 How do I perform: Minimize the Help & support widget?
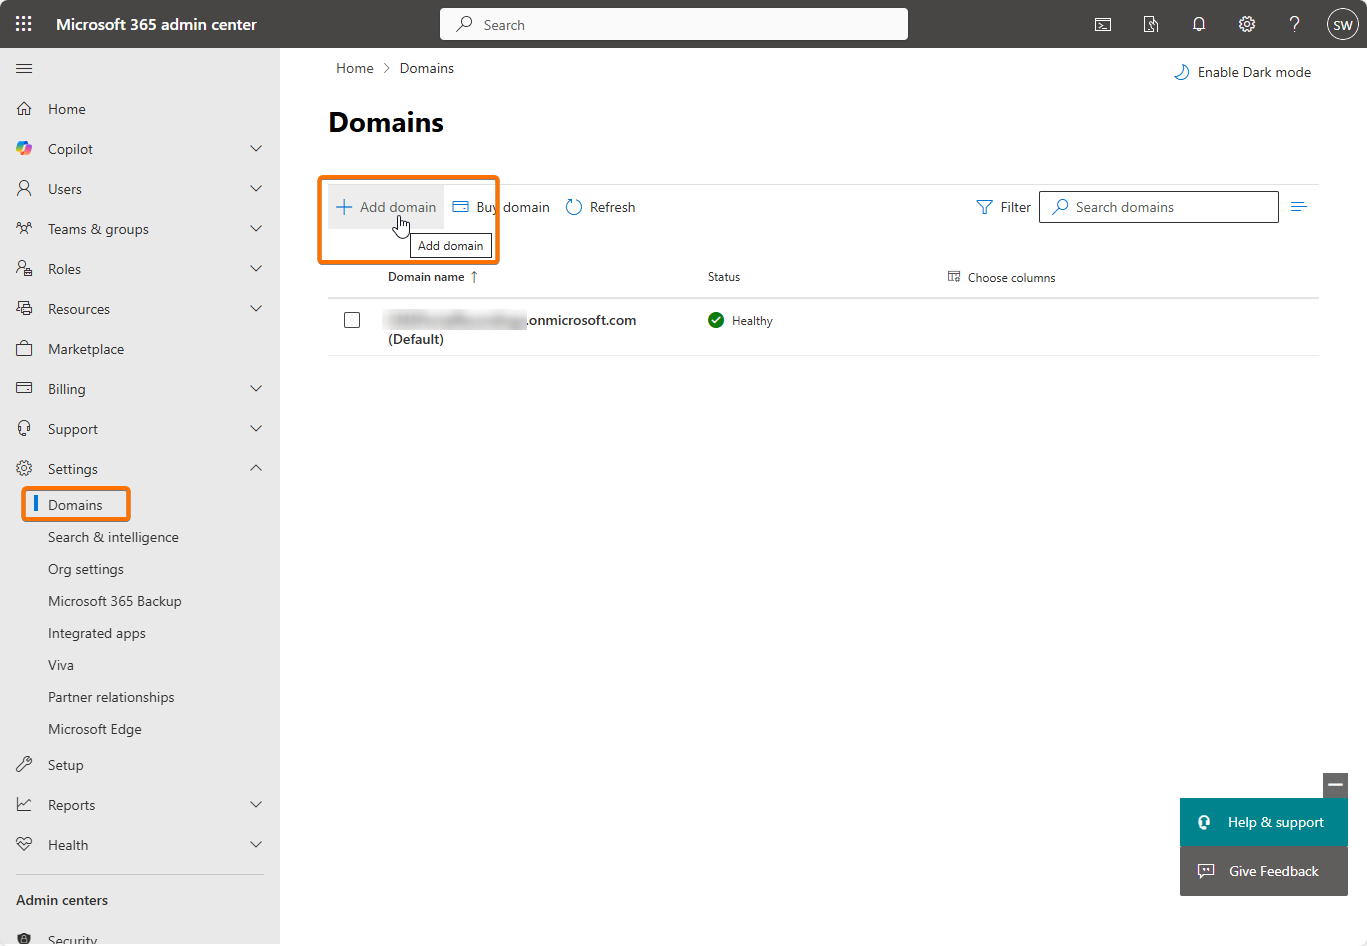point(1335,785)
